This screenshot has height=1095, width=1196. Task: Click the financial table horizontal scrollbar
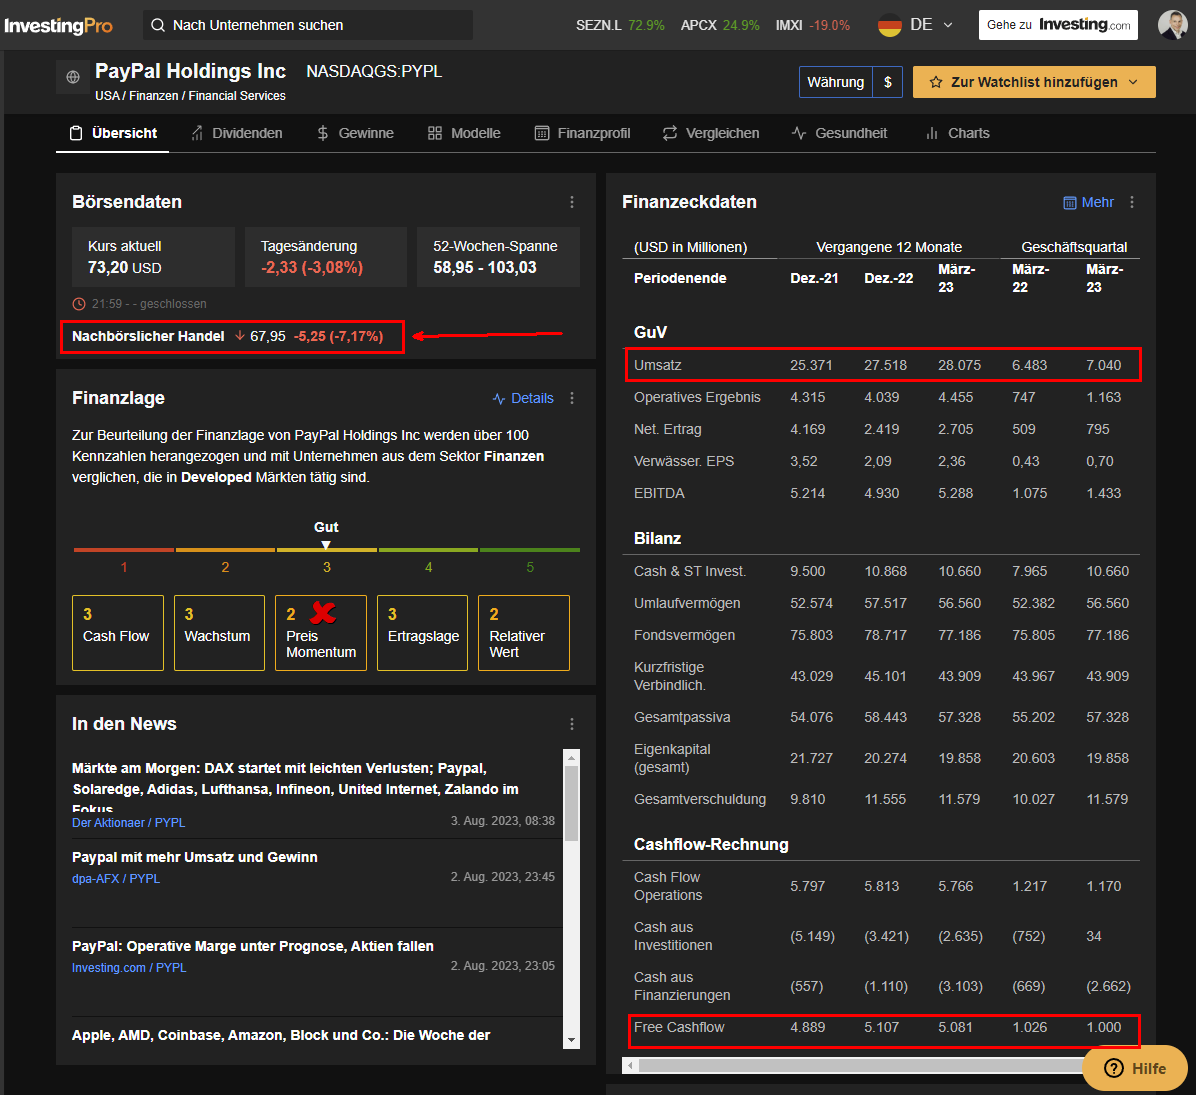coord(862,1065)
